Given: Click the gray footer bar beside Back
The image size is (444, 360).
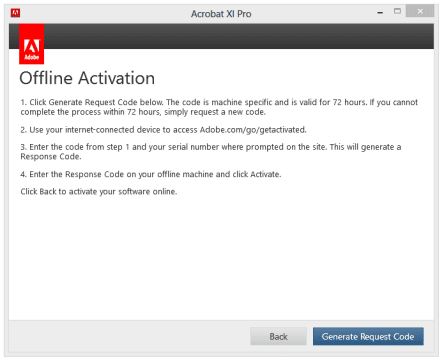Looking at the screenshot, I should pyautogui.click(x=129, y=336).
